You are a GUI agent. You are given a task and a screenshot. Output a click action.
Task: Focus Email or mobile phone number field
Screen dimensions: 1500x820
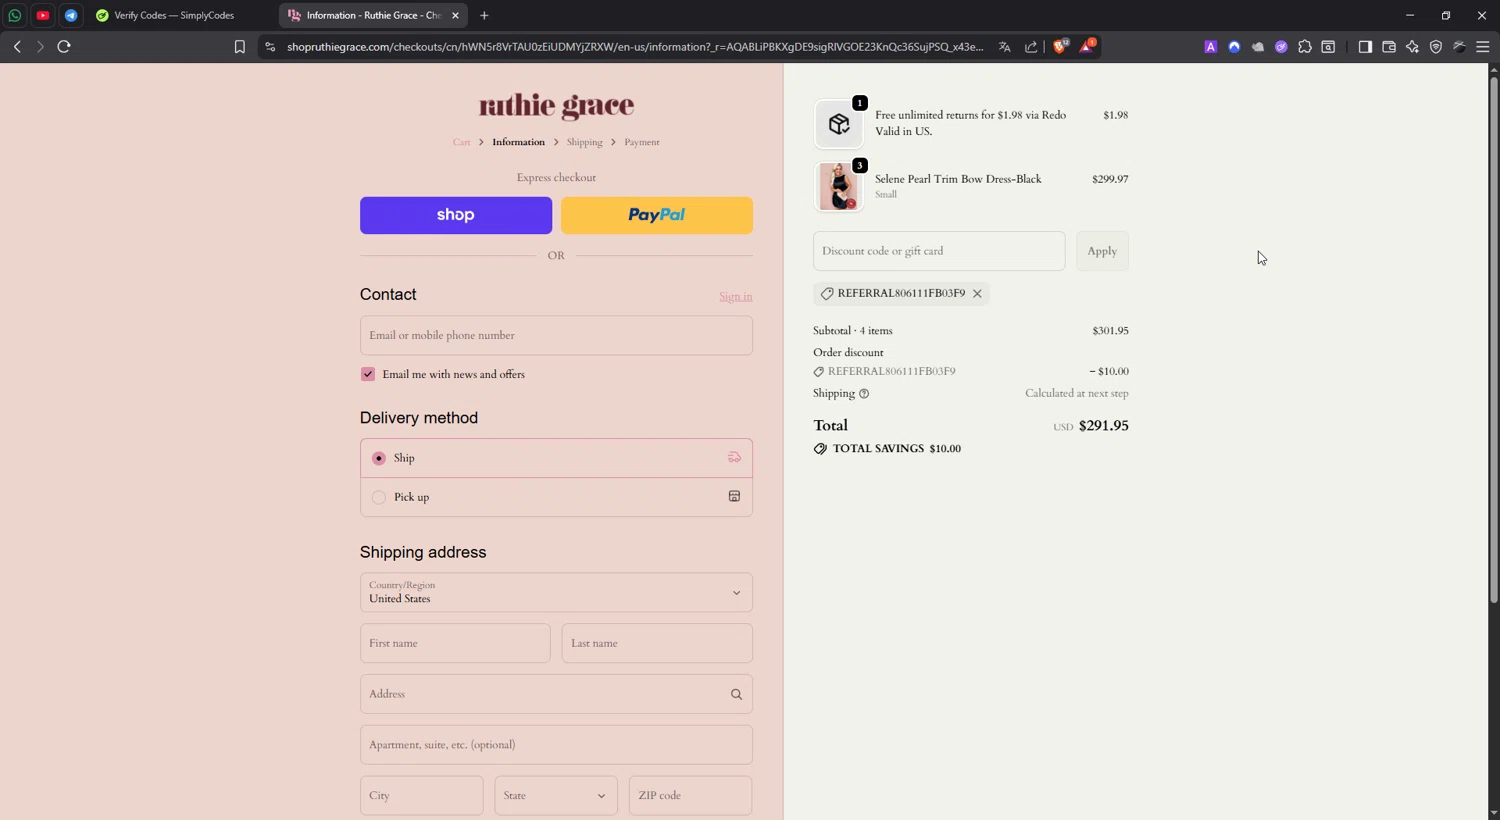(x=556, y=335)
